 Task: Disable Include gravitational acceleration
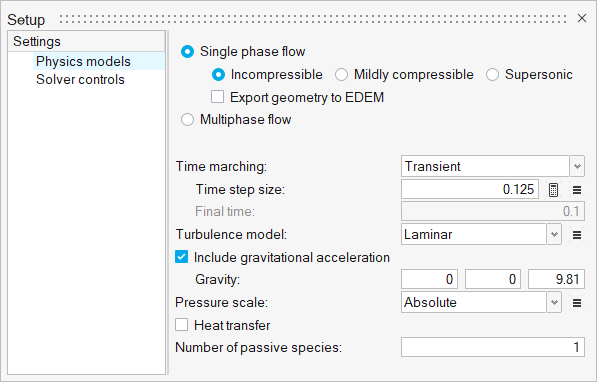click(x=182, y=257)
